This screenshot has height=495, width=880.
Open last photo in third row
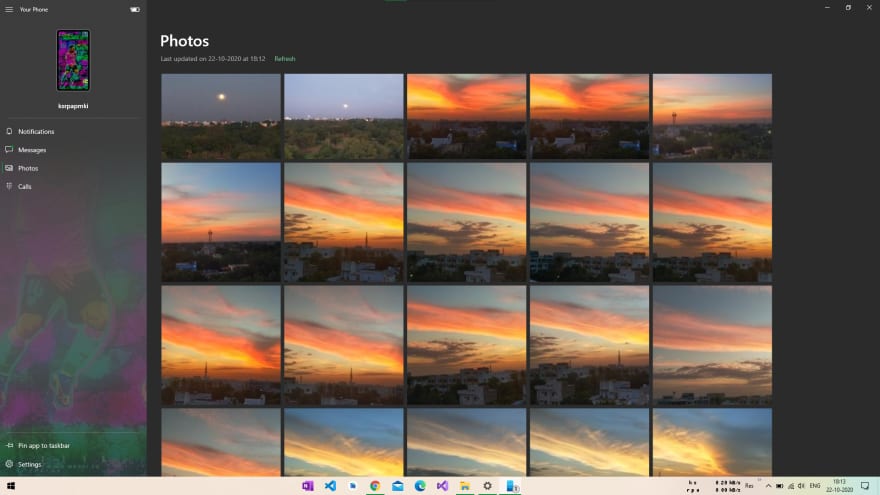[712, 345]
